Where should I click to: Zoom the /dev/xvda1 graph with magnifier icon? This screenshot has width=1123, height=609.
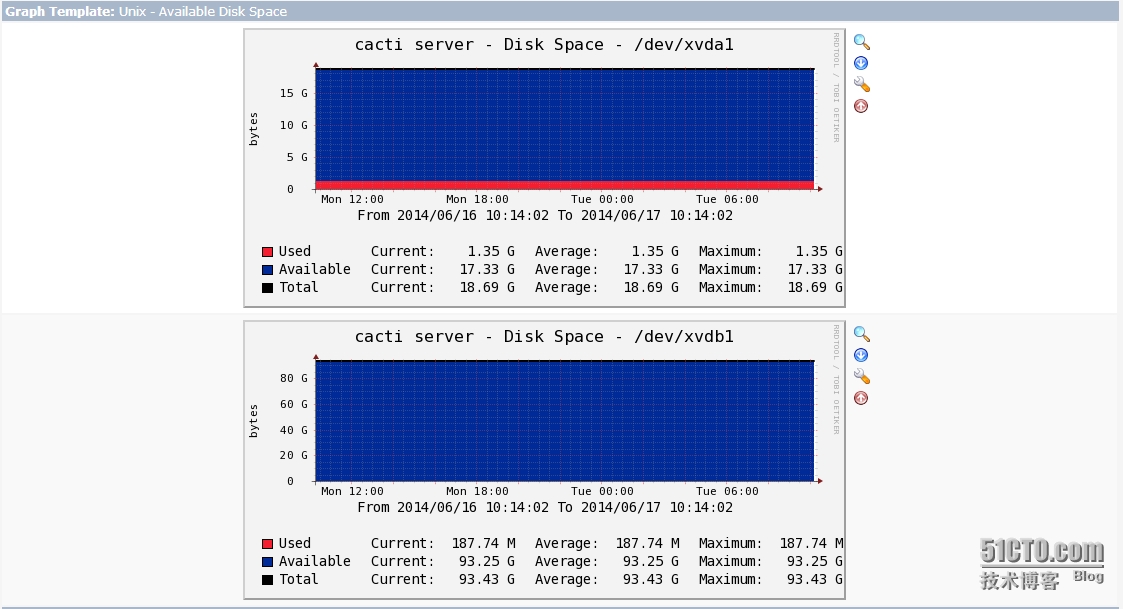point(862,42)
